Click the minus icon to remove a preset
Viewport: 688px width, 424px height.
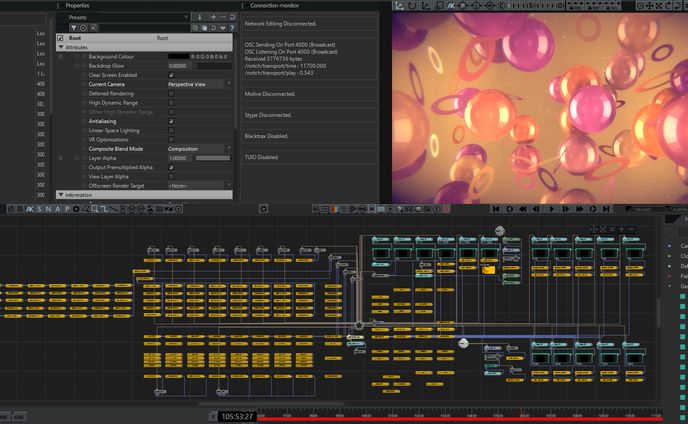point(223,17)
